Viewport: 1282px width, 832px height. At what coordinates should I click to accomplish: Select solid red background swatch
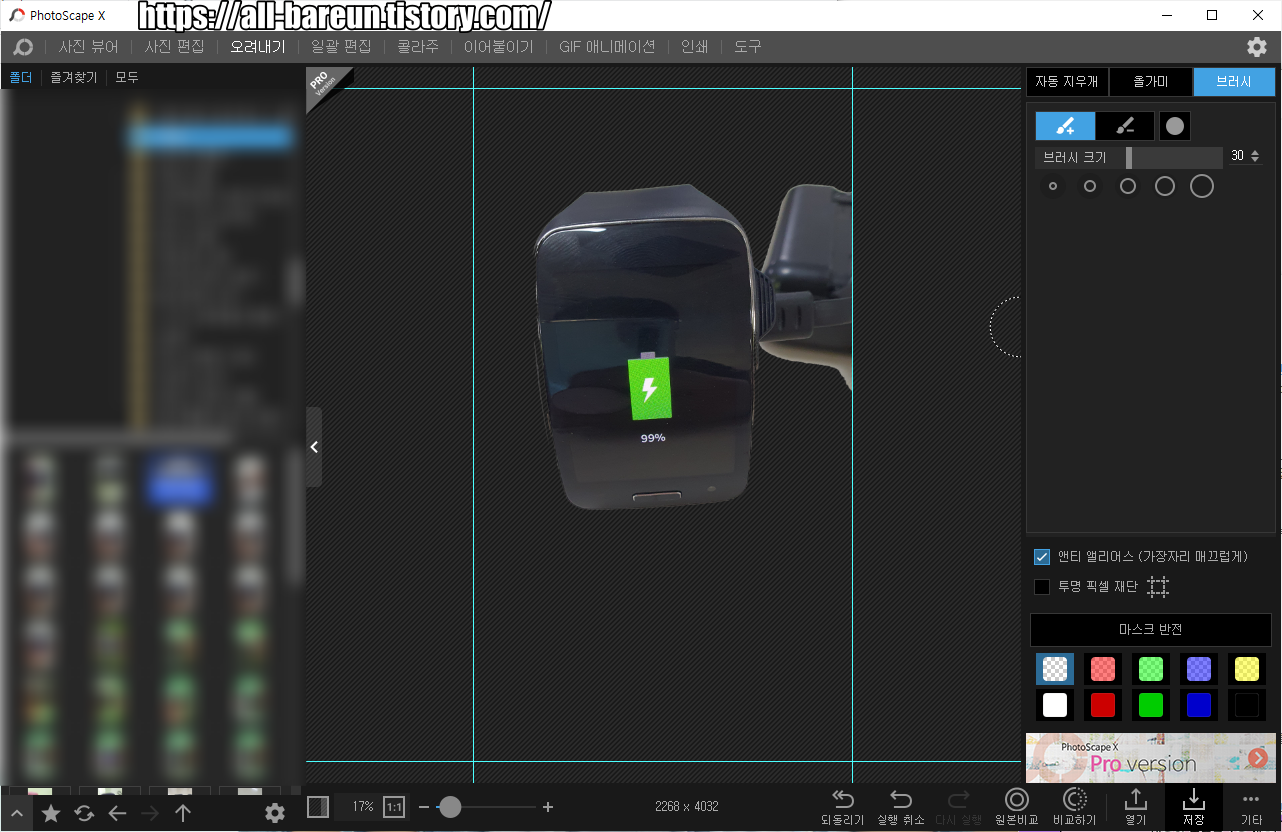click(1103, 705)
